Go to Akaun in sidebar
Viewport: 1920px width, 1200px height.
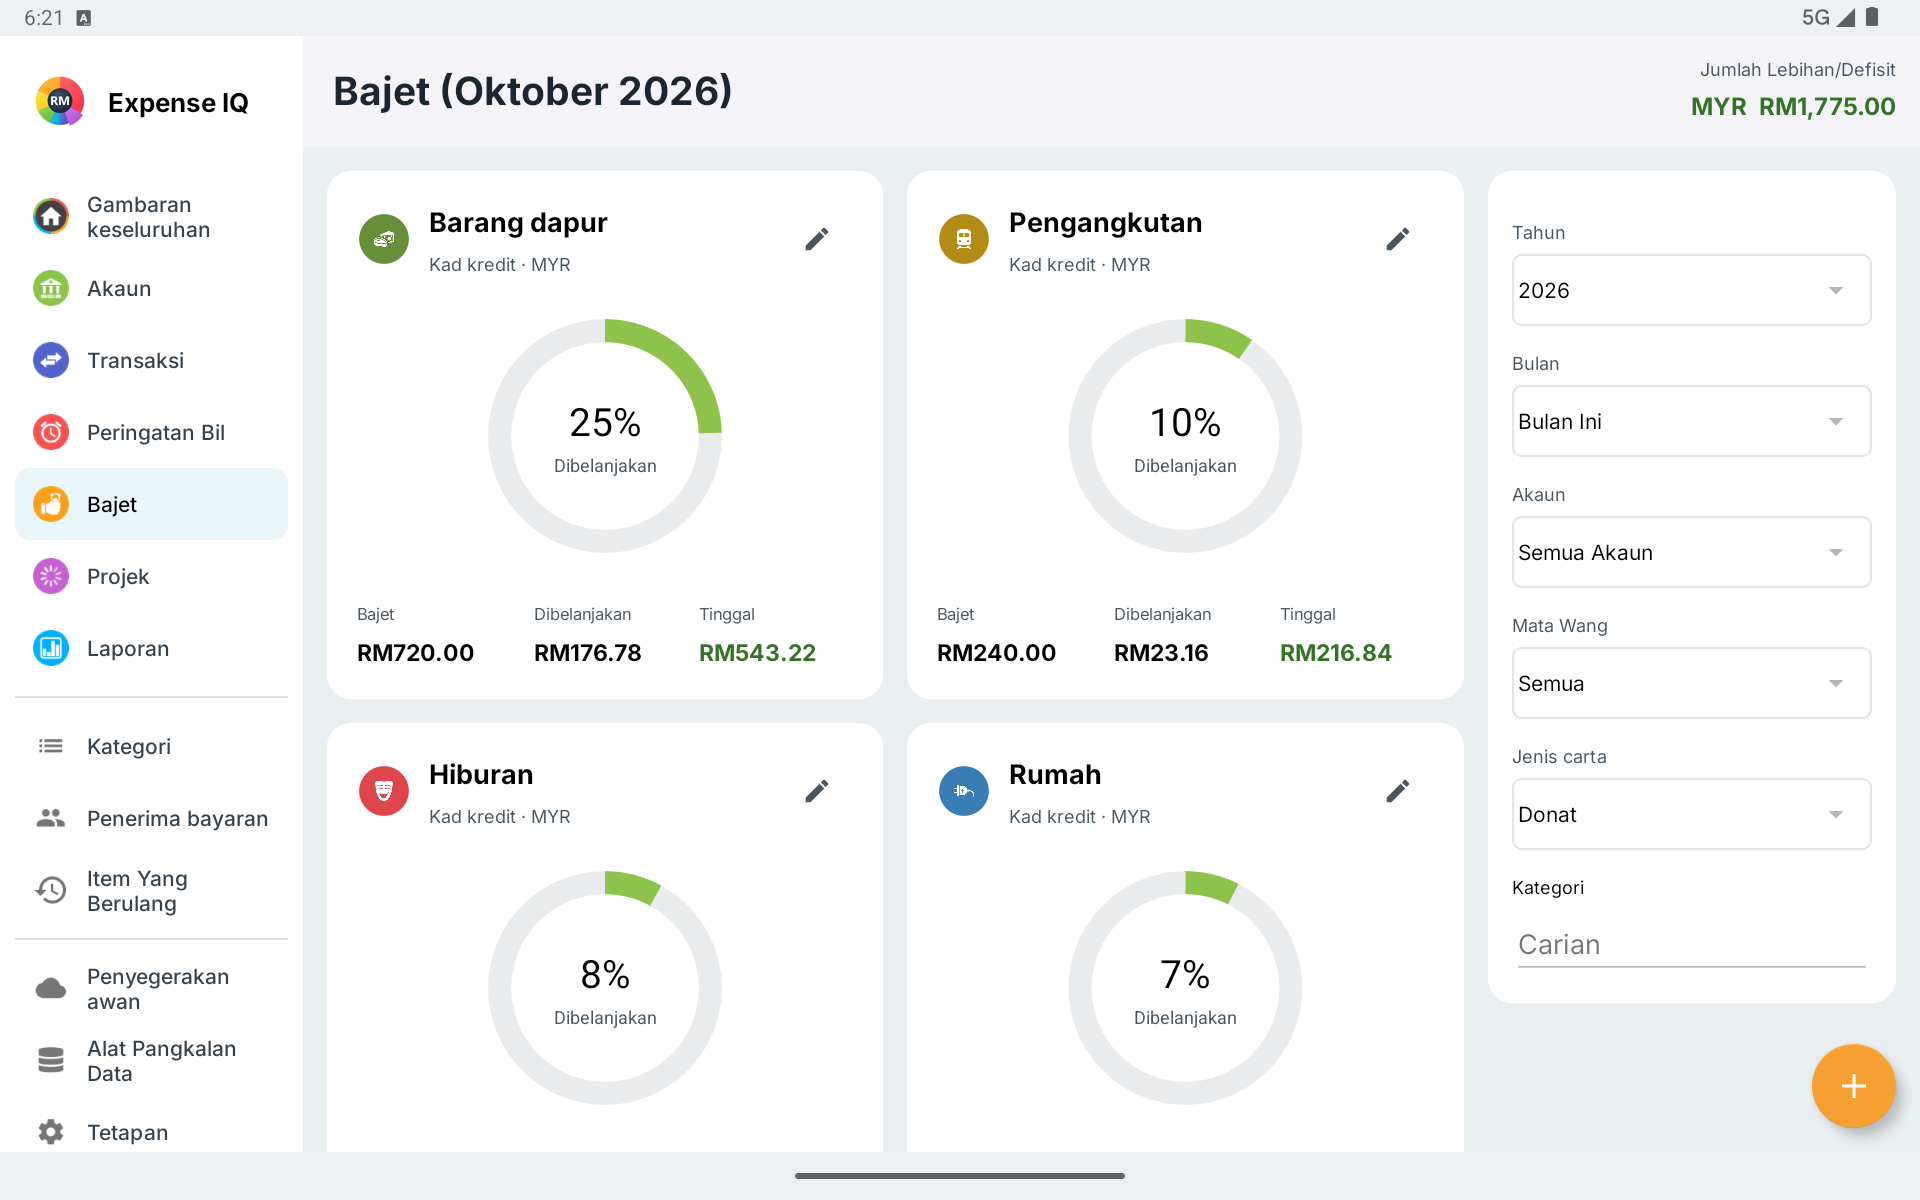click(151, 289)
